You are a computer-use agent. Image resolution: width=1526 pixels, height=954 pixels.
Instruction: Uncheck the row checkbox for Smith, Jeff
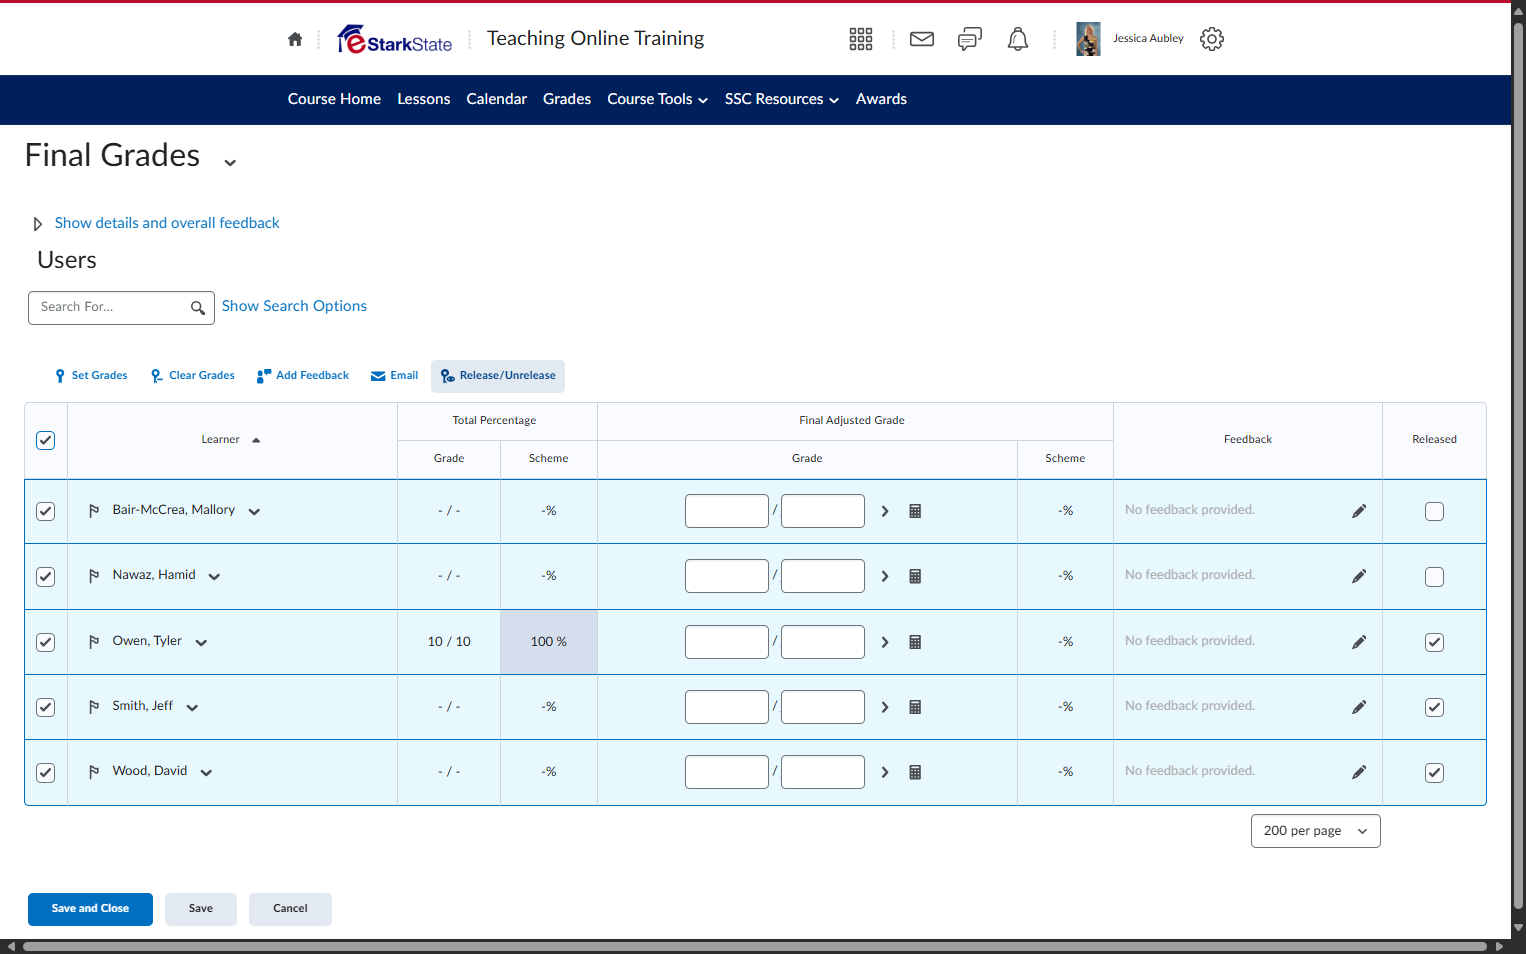(x=46, y=707)
